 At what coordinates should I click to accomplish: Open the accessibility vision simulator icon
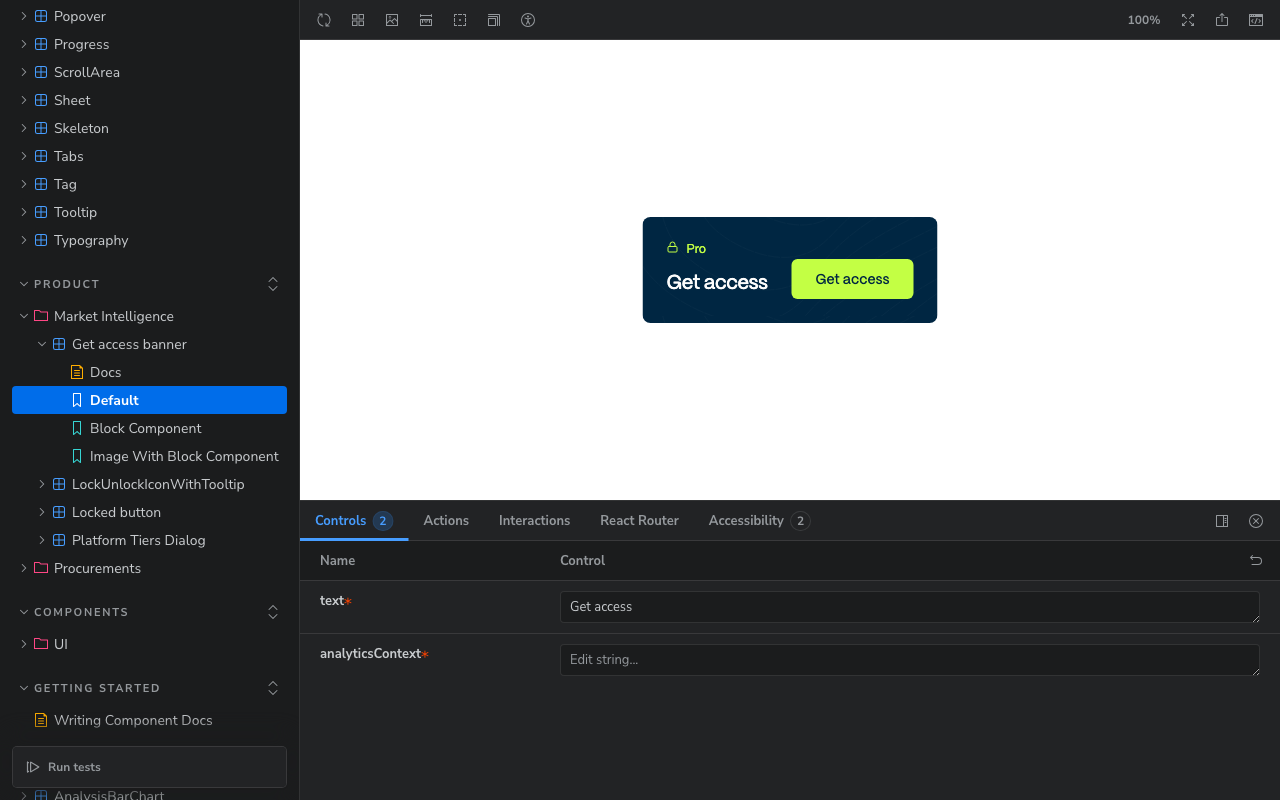coord(528,20)
